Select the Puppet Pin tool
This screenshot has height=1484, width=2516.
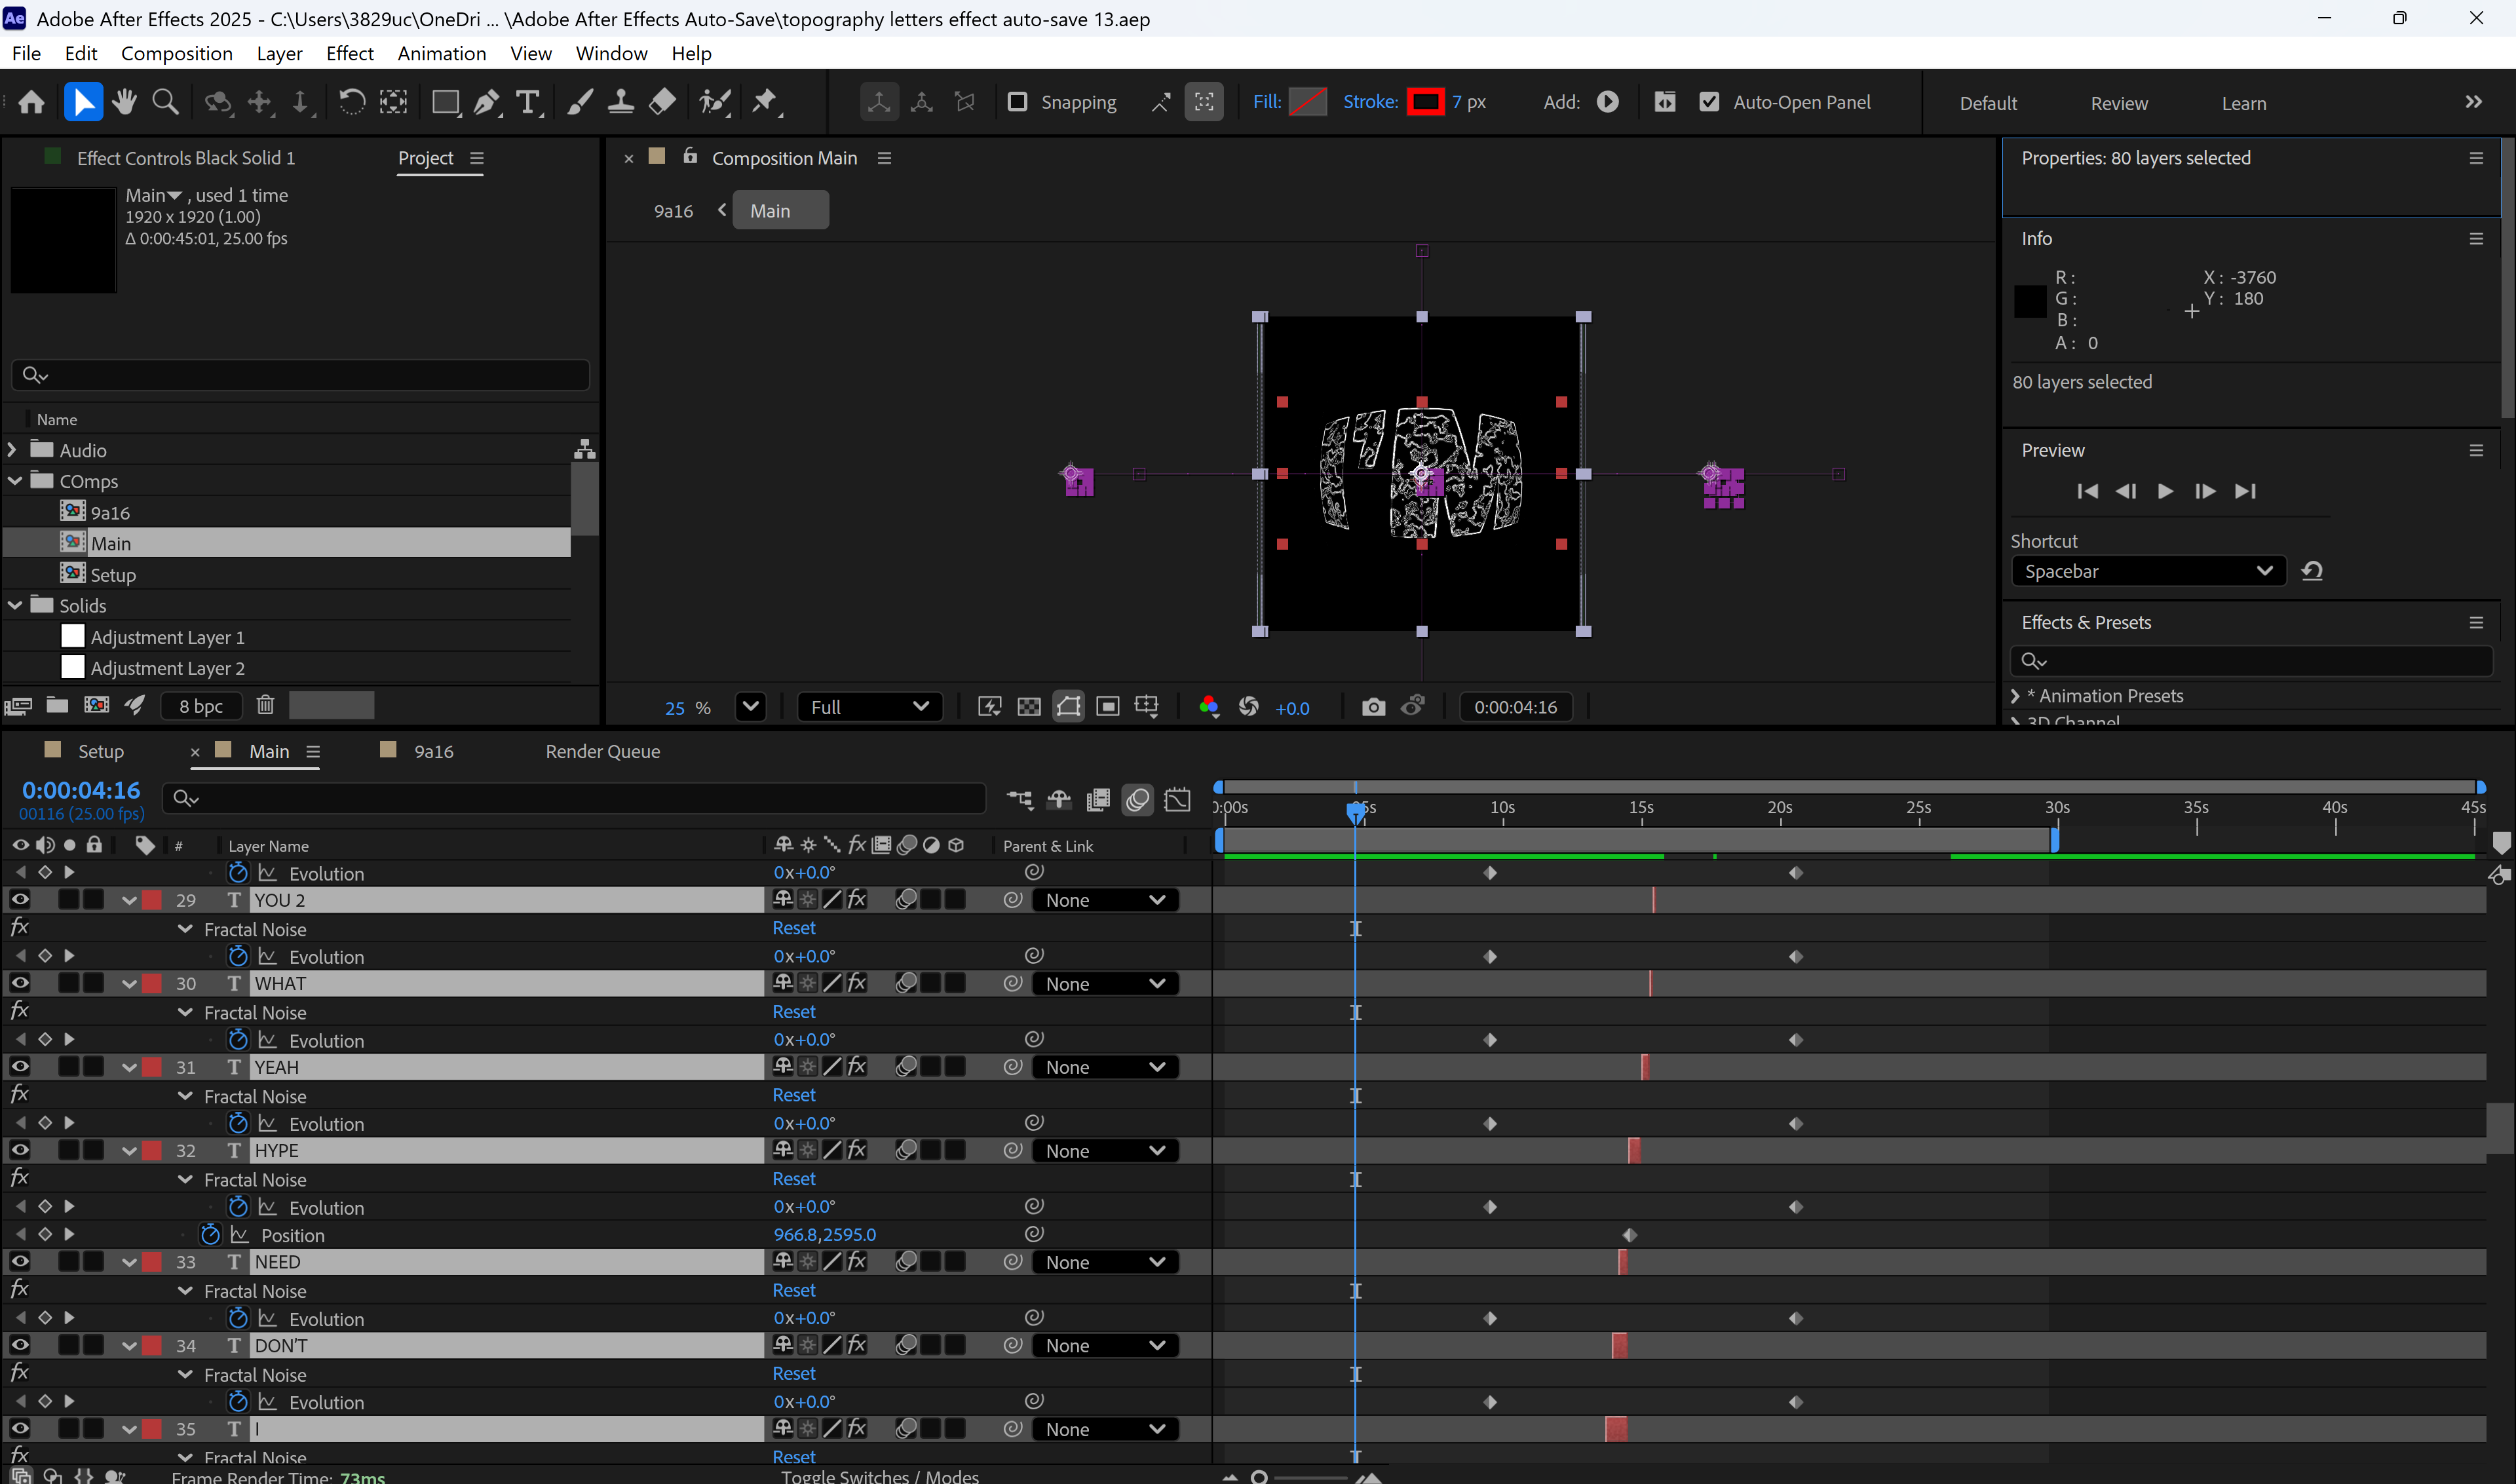coord(765,102)
